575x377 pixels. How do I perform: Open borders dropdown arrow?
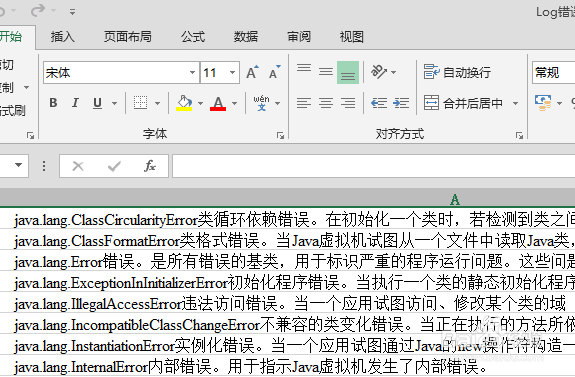pyautogui.click(x=157, y=103)
